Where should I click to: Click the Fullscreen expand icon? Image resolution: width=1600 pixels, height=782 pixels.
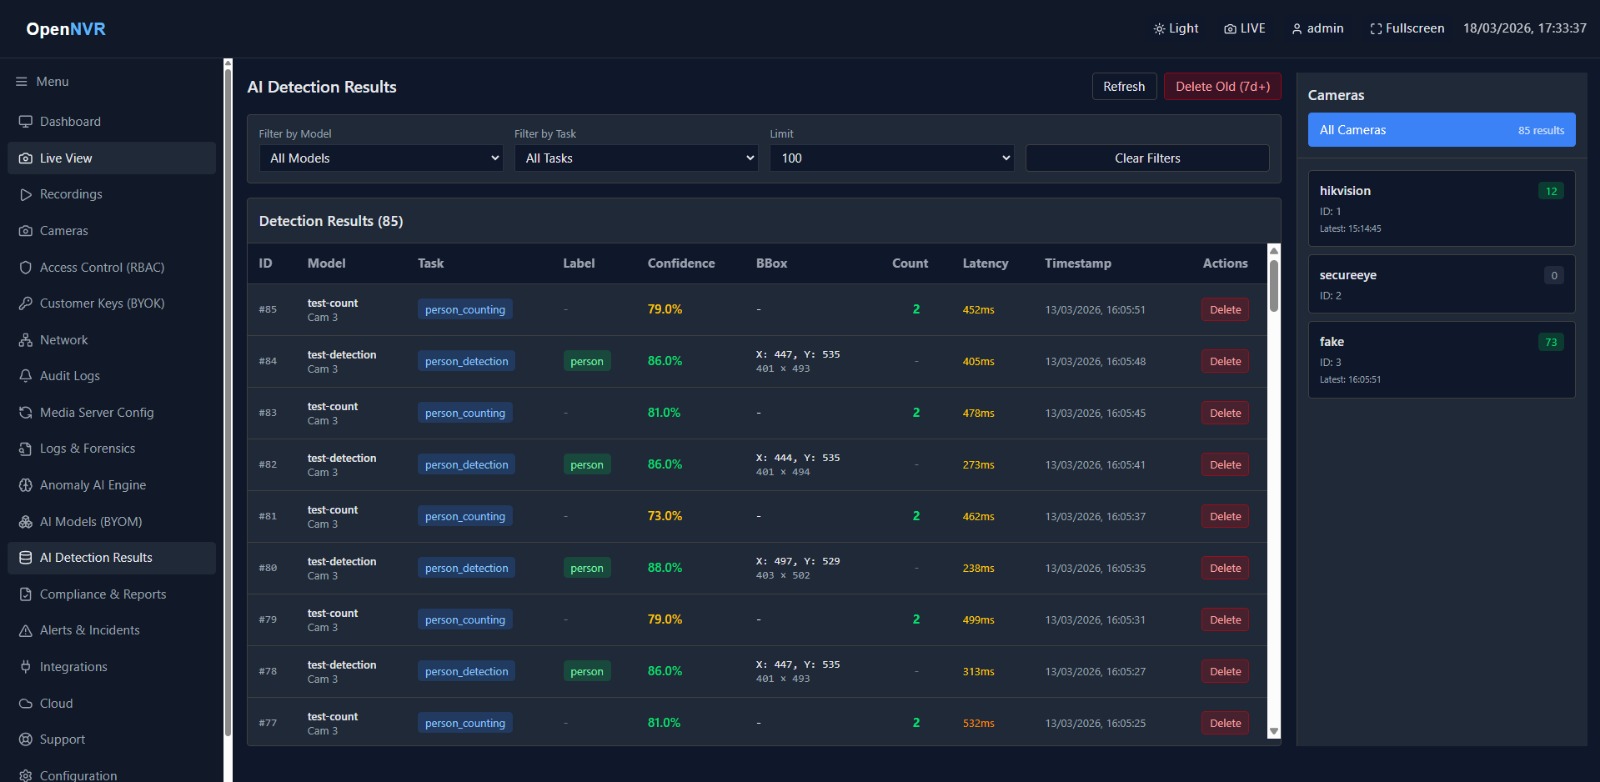tap(1376, 29)
